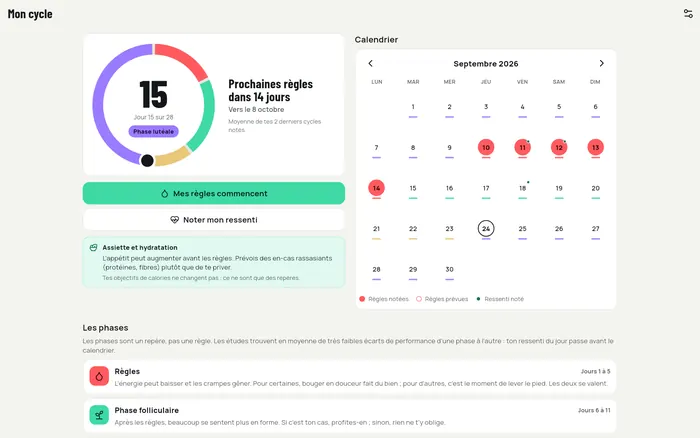Click the Phase lutéale badge
The height and width of the screenshot is (438, 700).
(154, 132)
